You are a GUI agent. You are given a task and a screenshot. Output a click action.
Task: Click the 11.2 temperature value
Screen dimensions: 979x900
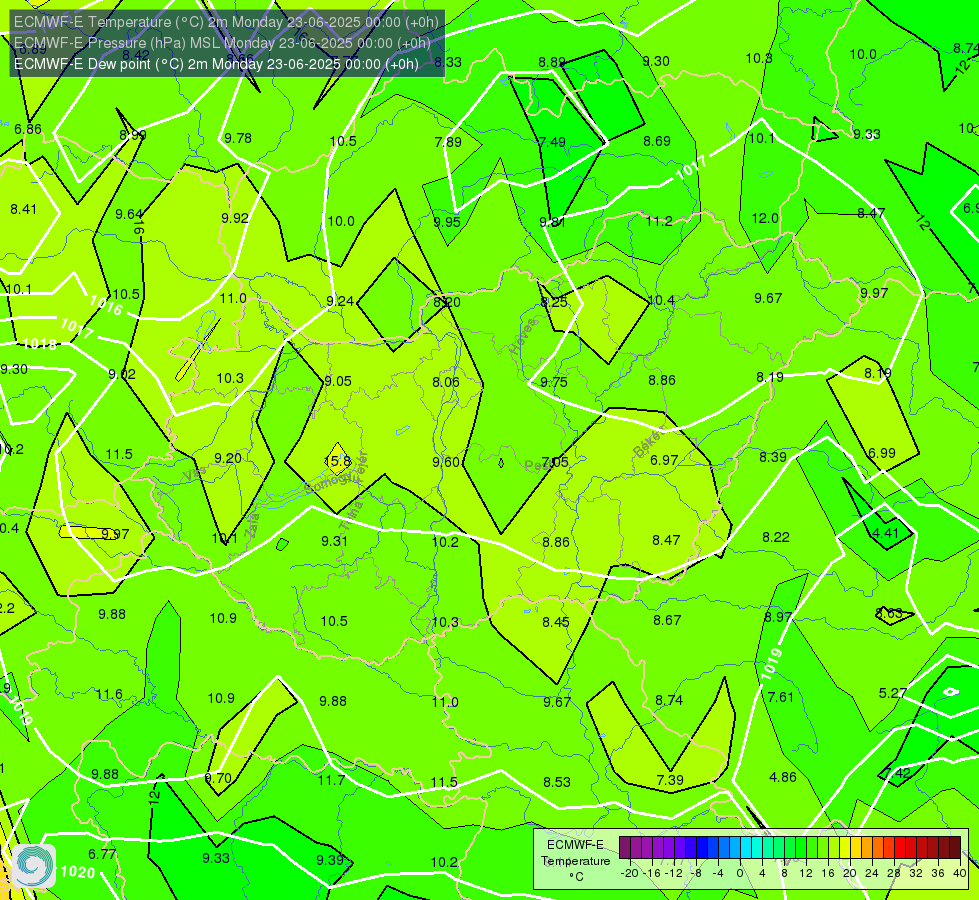click(659, 221)
